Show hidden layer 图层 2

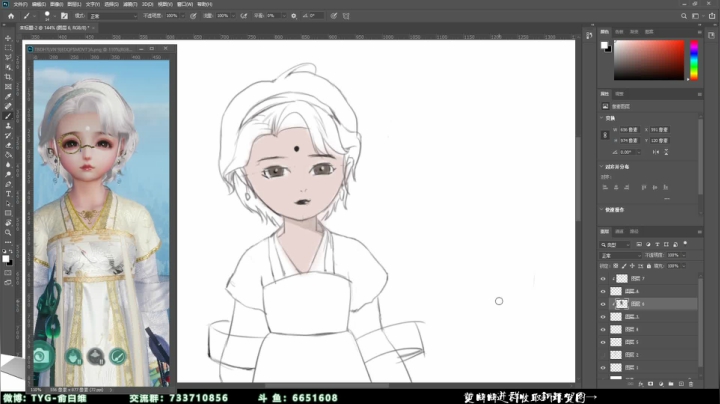pos(603,355)
